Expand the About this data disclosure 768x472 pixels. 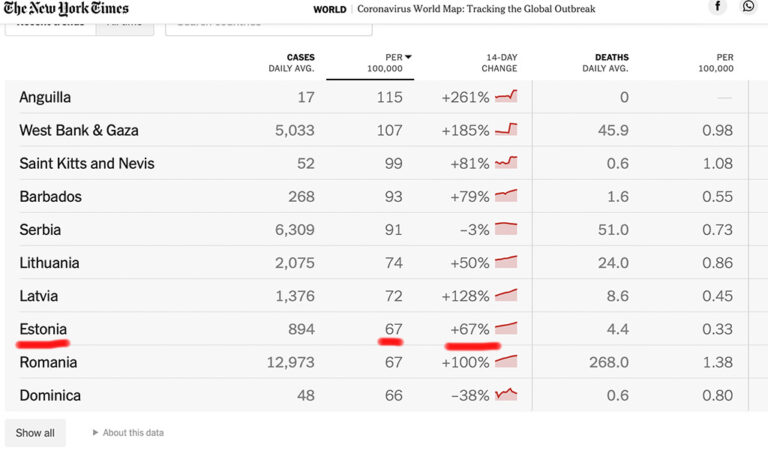[128, 433]
